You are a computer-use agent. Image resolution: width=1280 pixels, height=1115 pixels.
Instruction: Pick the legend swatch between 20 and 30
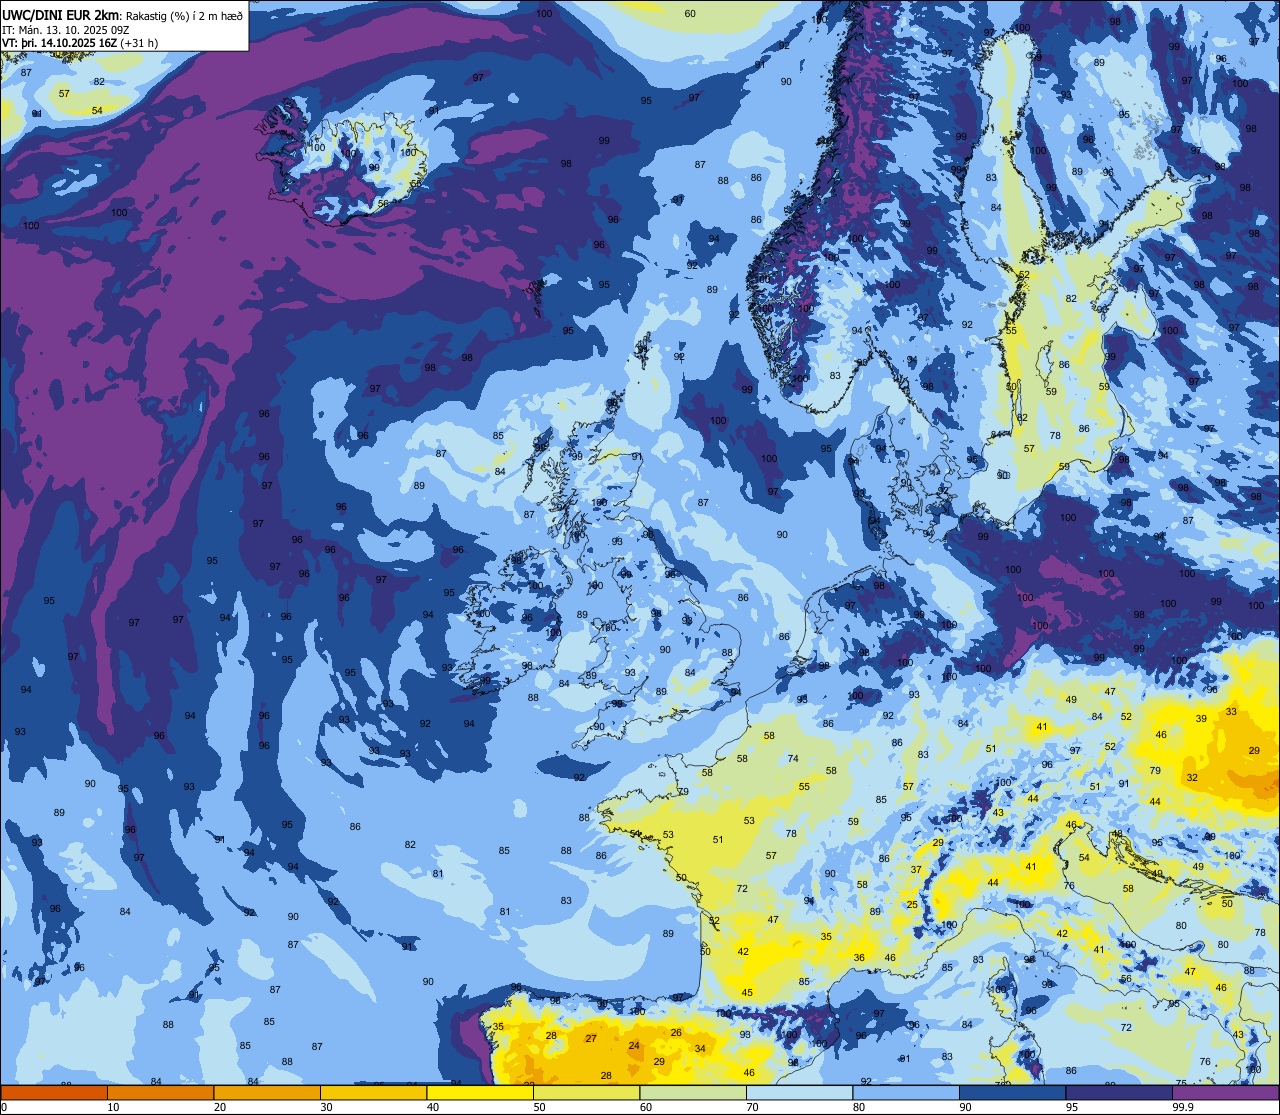click(x=267, y=1092)
